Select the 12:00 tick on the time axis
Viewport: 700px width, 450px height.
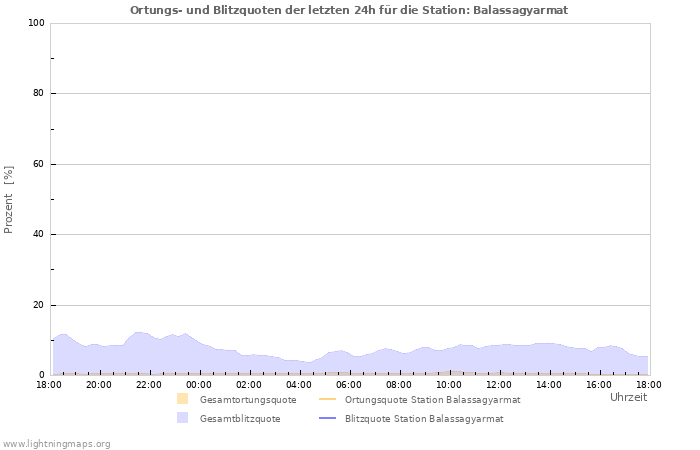(x=499, y=384)
